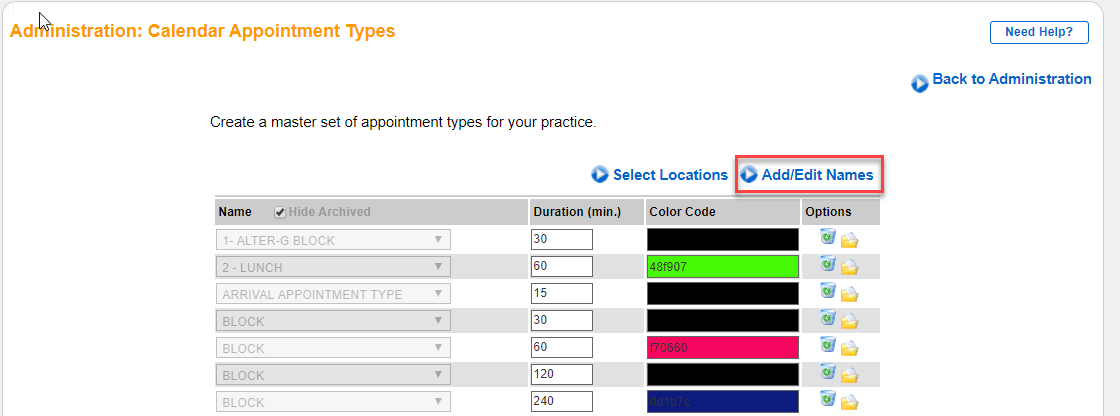Open the 1- ALTER-G BLOCK name dropdown

(333, 240)
